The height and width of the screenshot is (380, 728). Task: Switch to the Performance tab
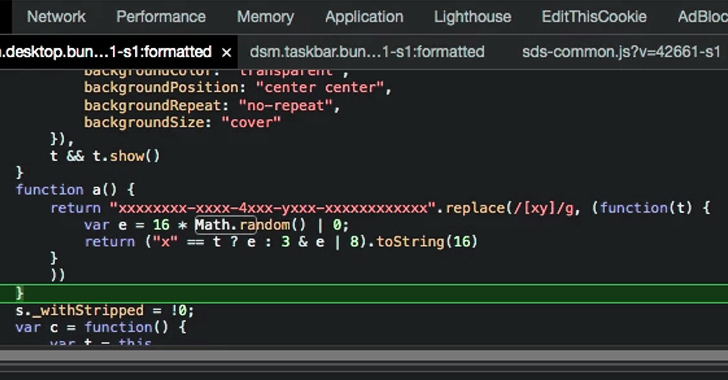click(161, 17)
